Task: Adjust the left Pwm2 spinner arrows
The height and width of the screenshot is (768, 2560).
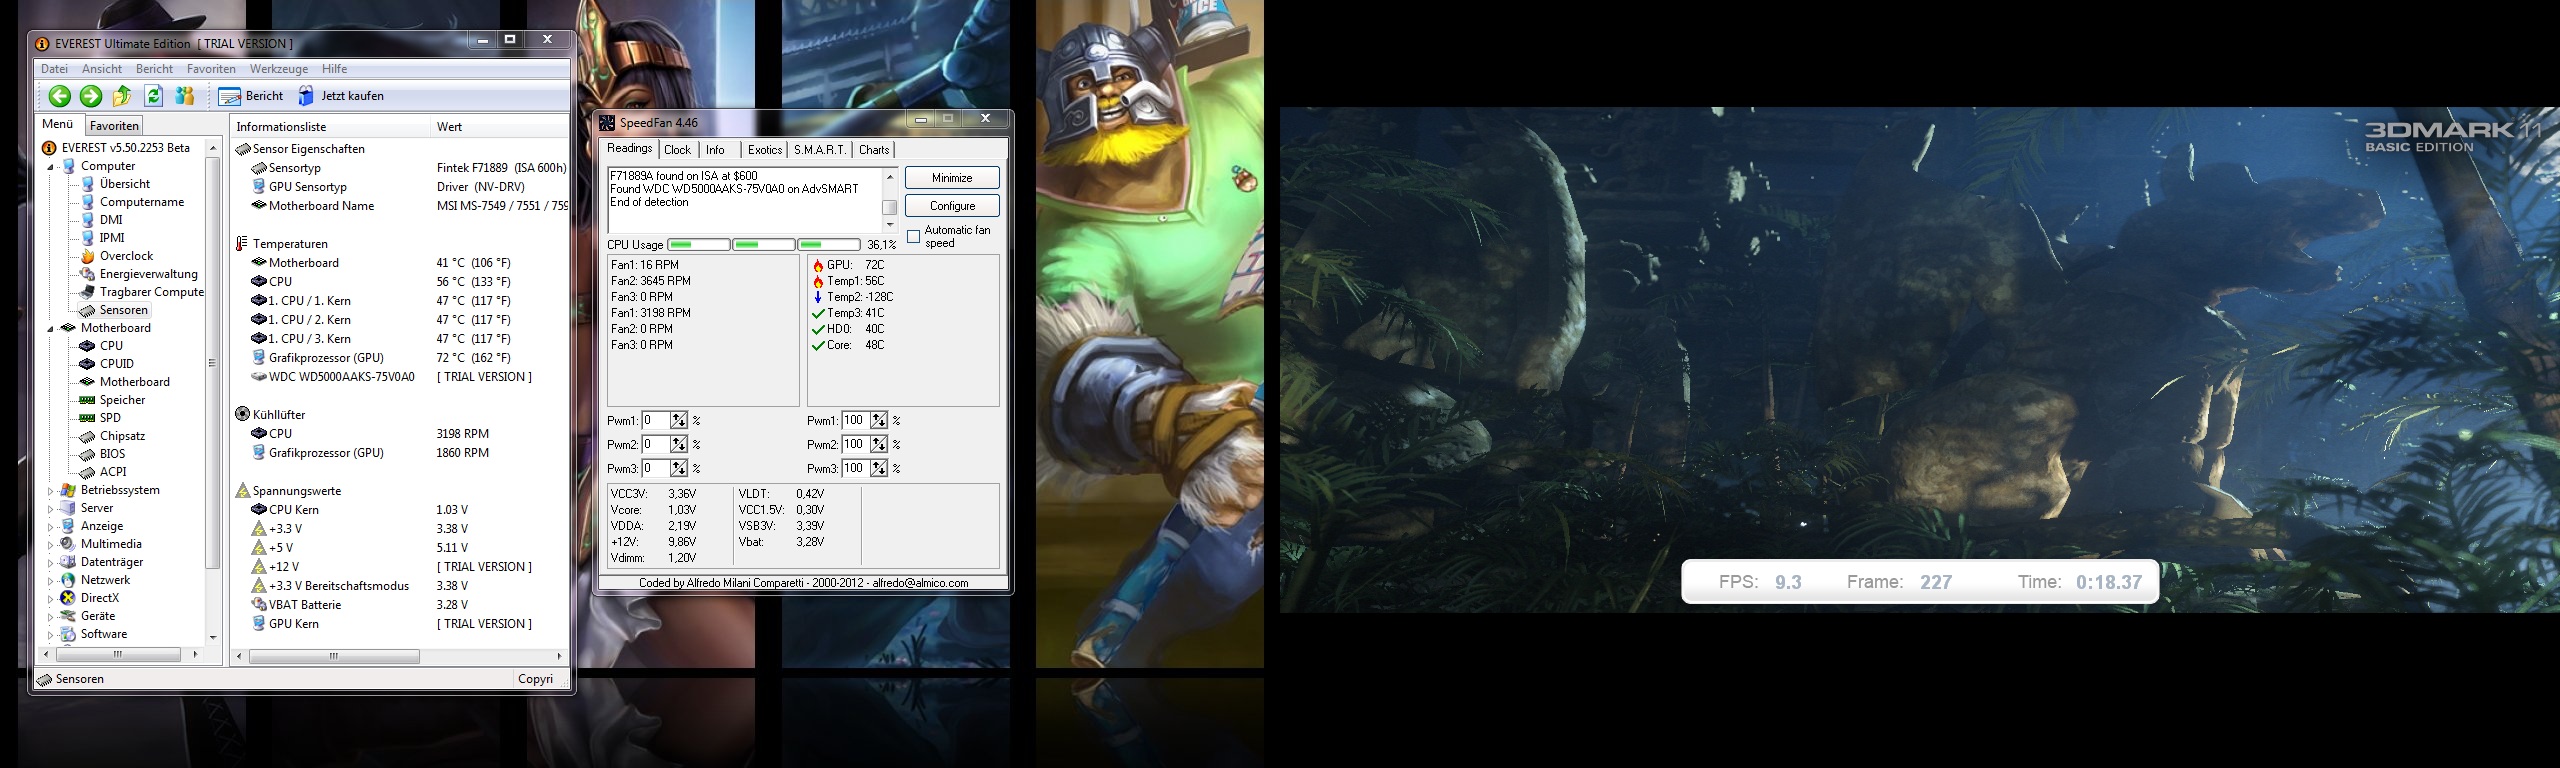Action: (x=679, y=445)
